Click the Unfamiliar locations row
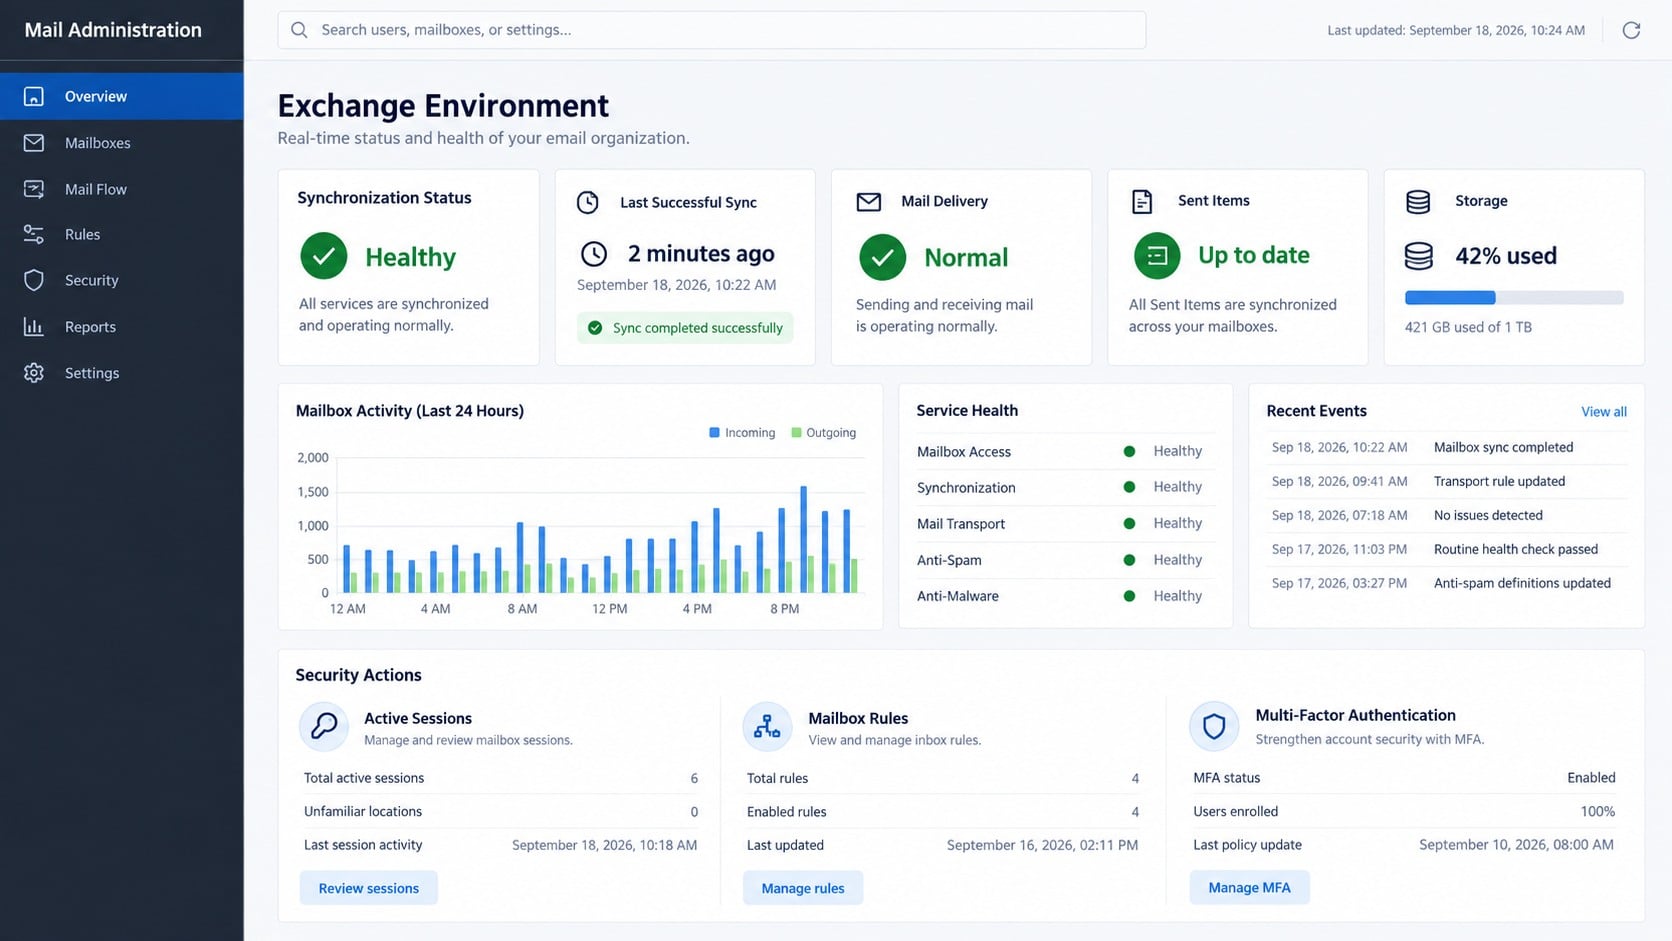 (x=501, y=811)
